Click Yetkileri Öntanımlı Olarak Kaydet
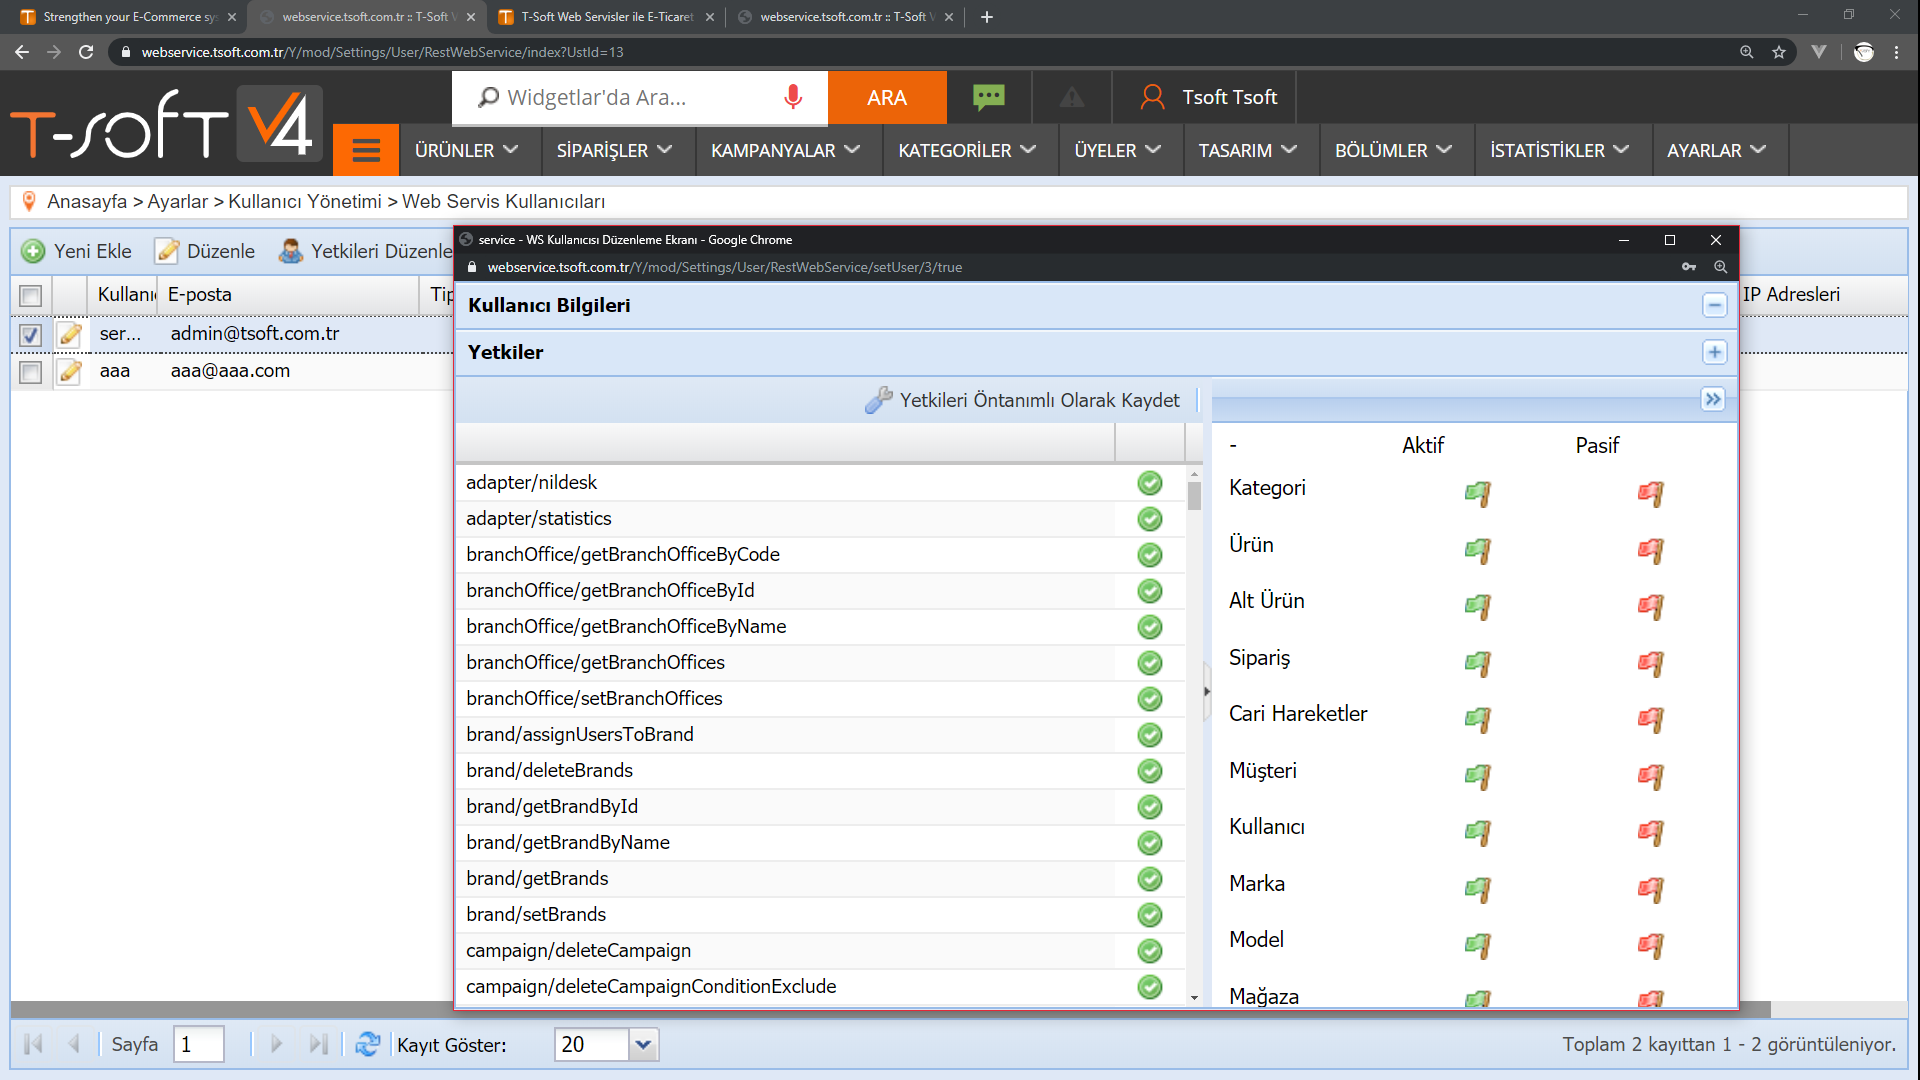Viewport: 1920px width, 1080px height. coord(1022,400)
